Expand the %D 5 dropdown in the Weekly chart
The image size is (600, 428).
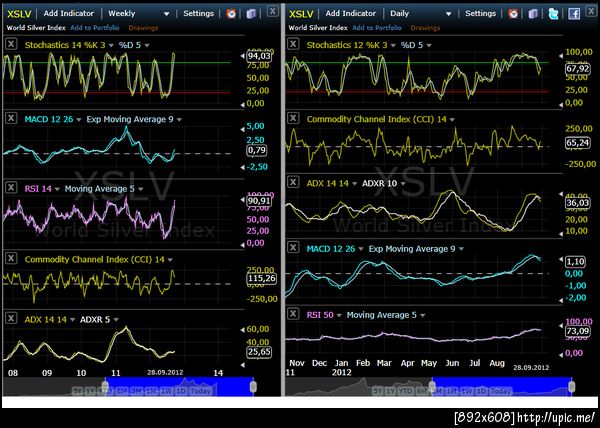click(147, 46)
